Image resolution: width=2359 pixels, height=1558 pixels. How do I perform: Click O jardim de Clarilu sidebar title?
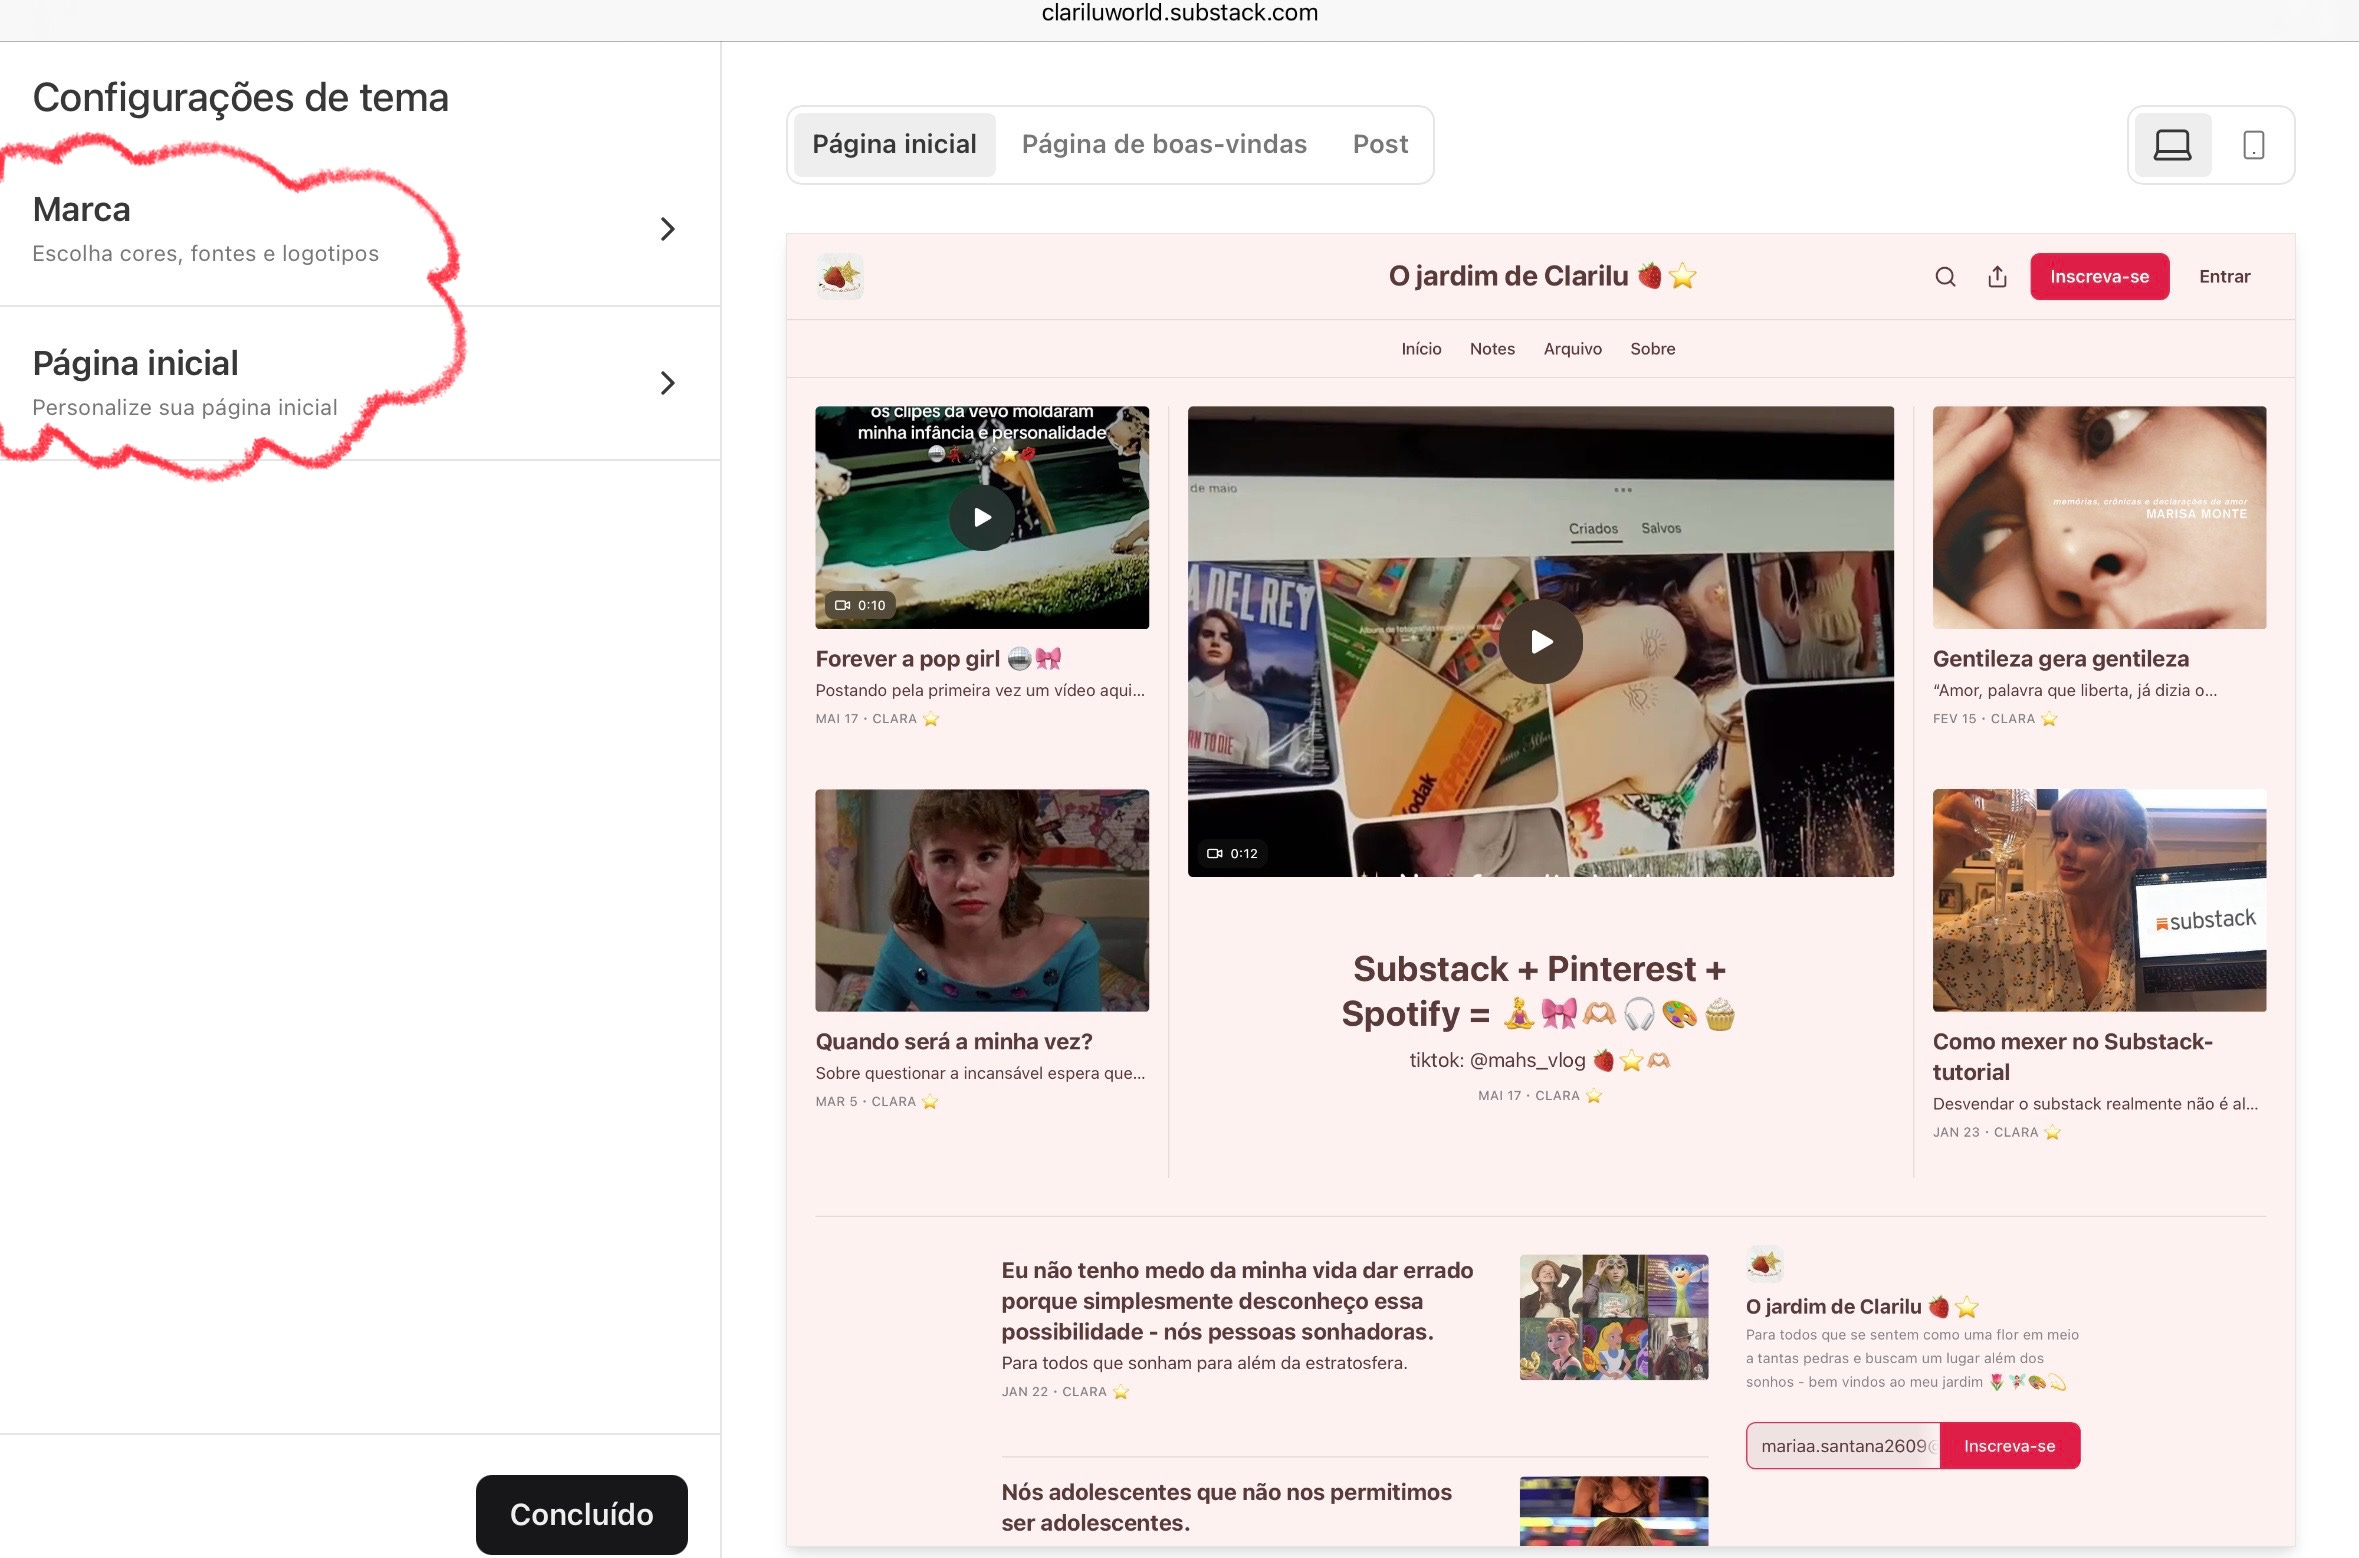(x=1862, y=1306)
